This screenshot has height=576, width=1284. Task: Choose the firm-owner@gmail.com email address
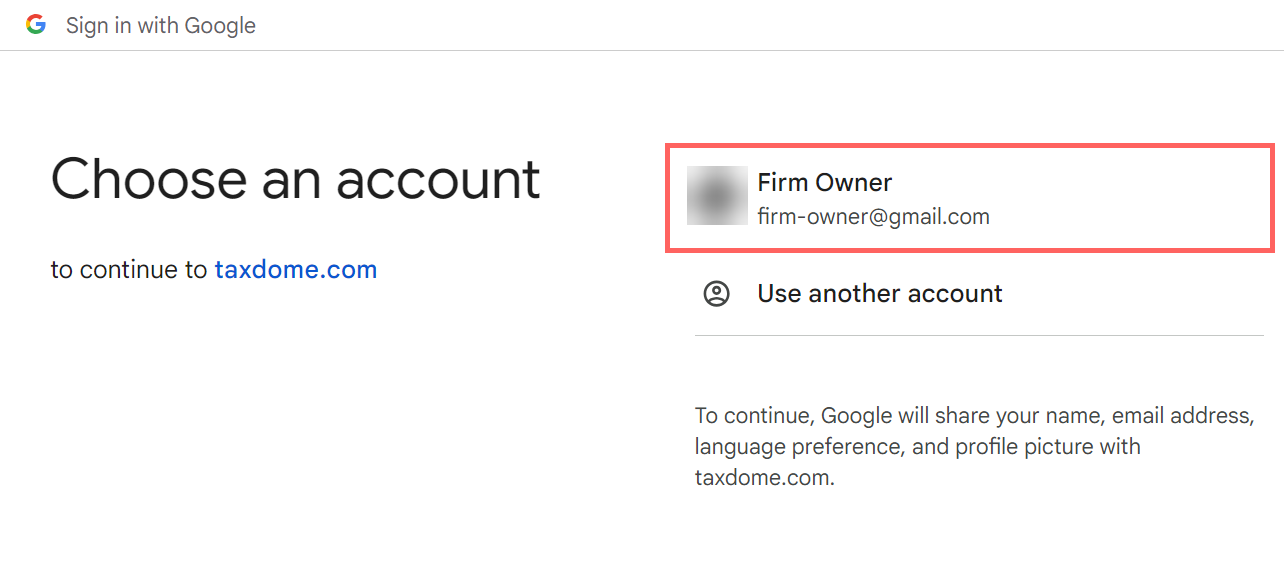click(x=873, y=216)
